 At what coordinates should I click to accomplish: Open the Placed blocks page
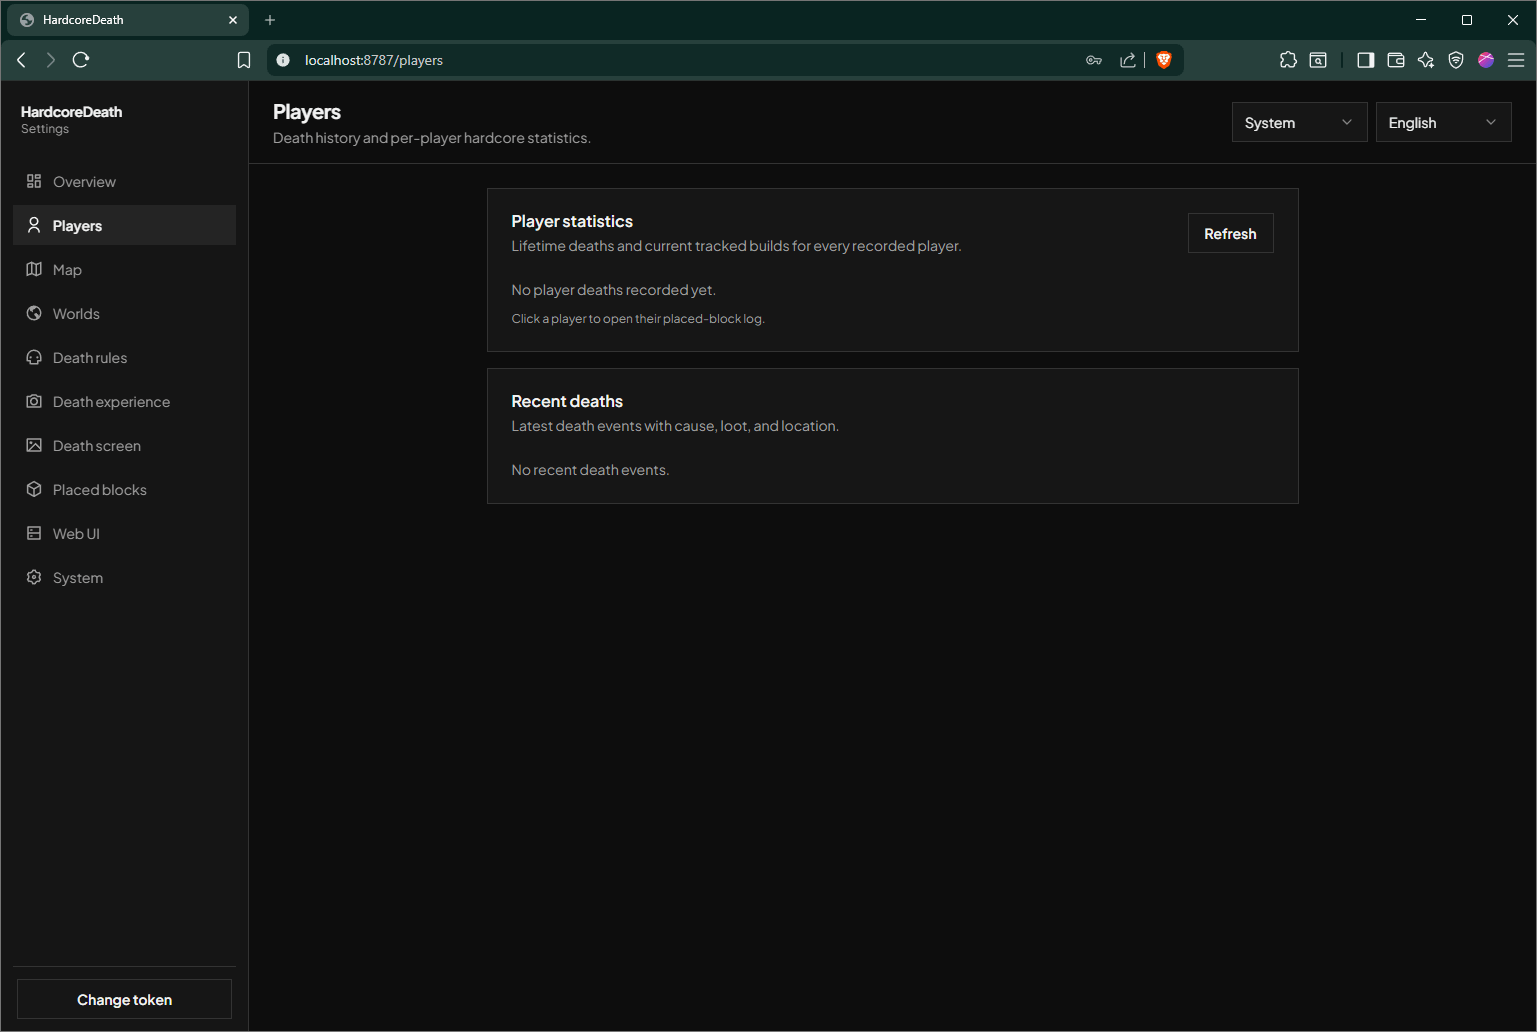pos(124,489)
